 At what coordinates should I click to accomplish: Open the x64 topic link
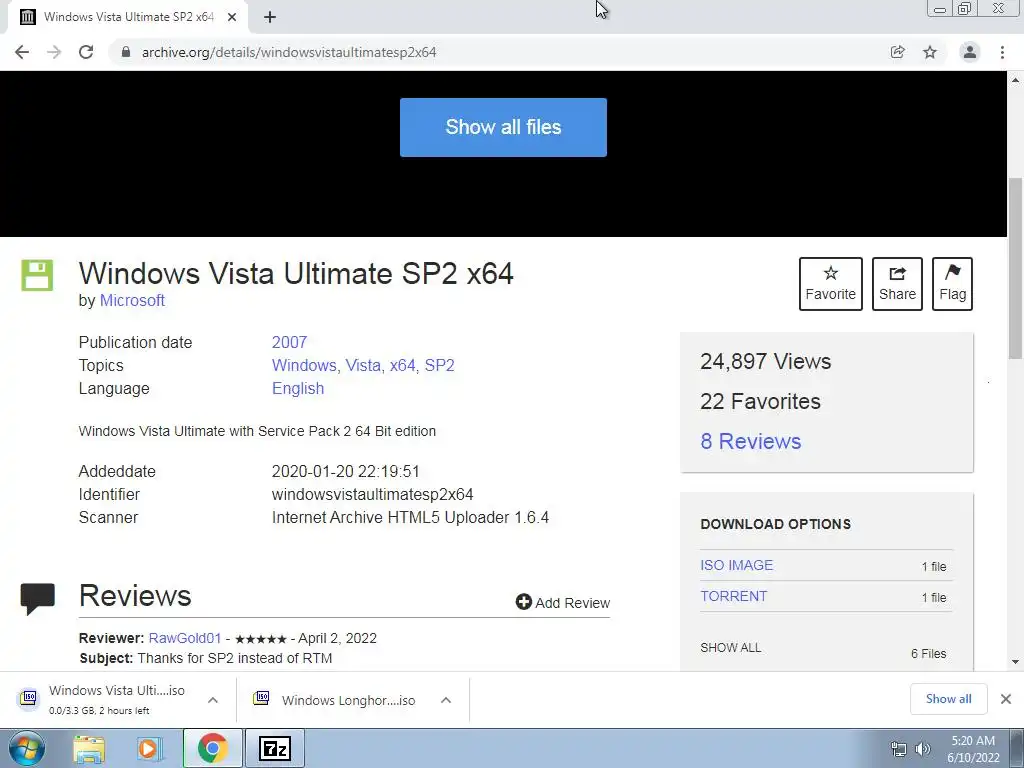coord(402,365)
